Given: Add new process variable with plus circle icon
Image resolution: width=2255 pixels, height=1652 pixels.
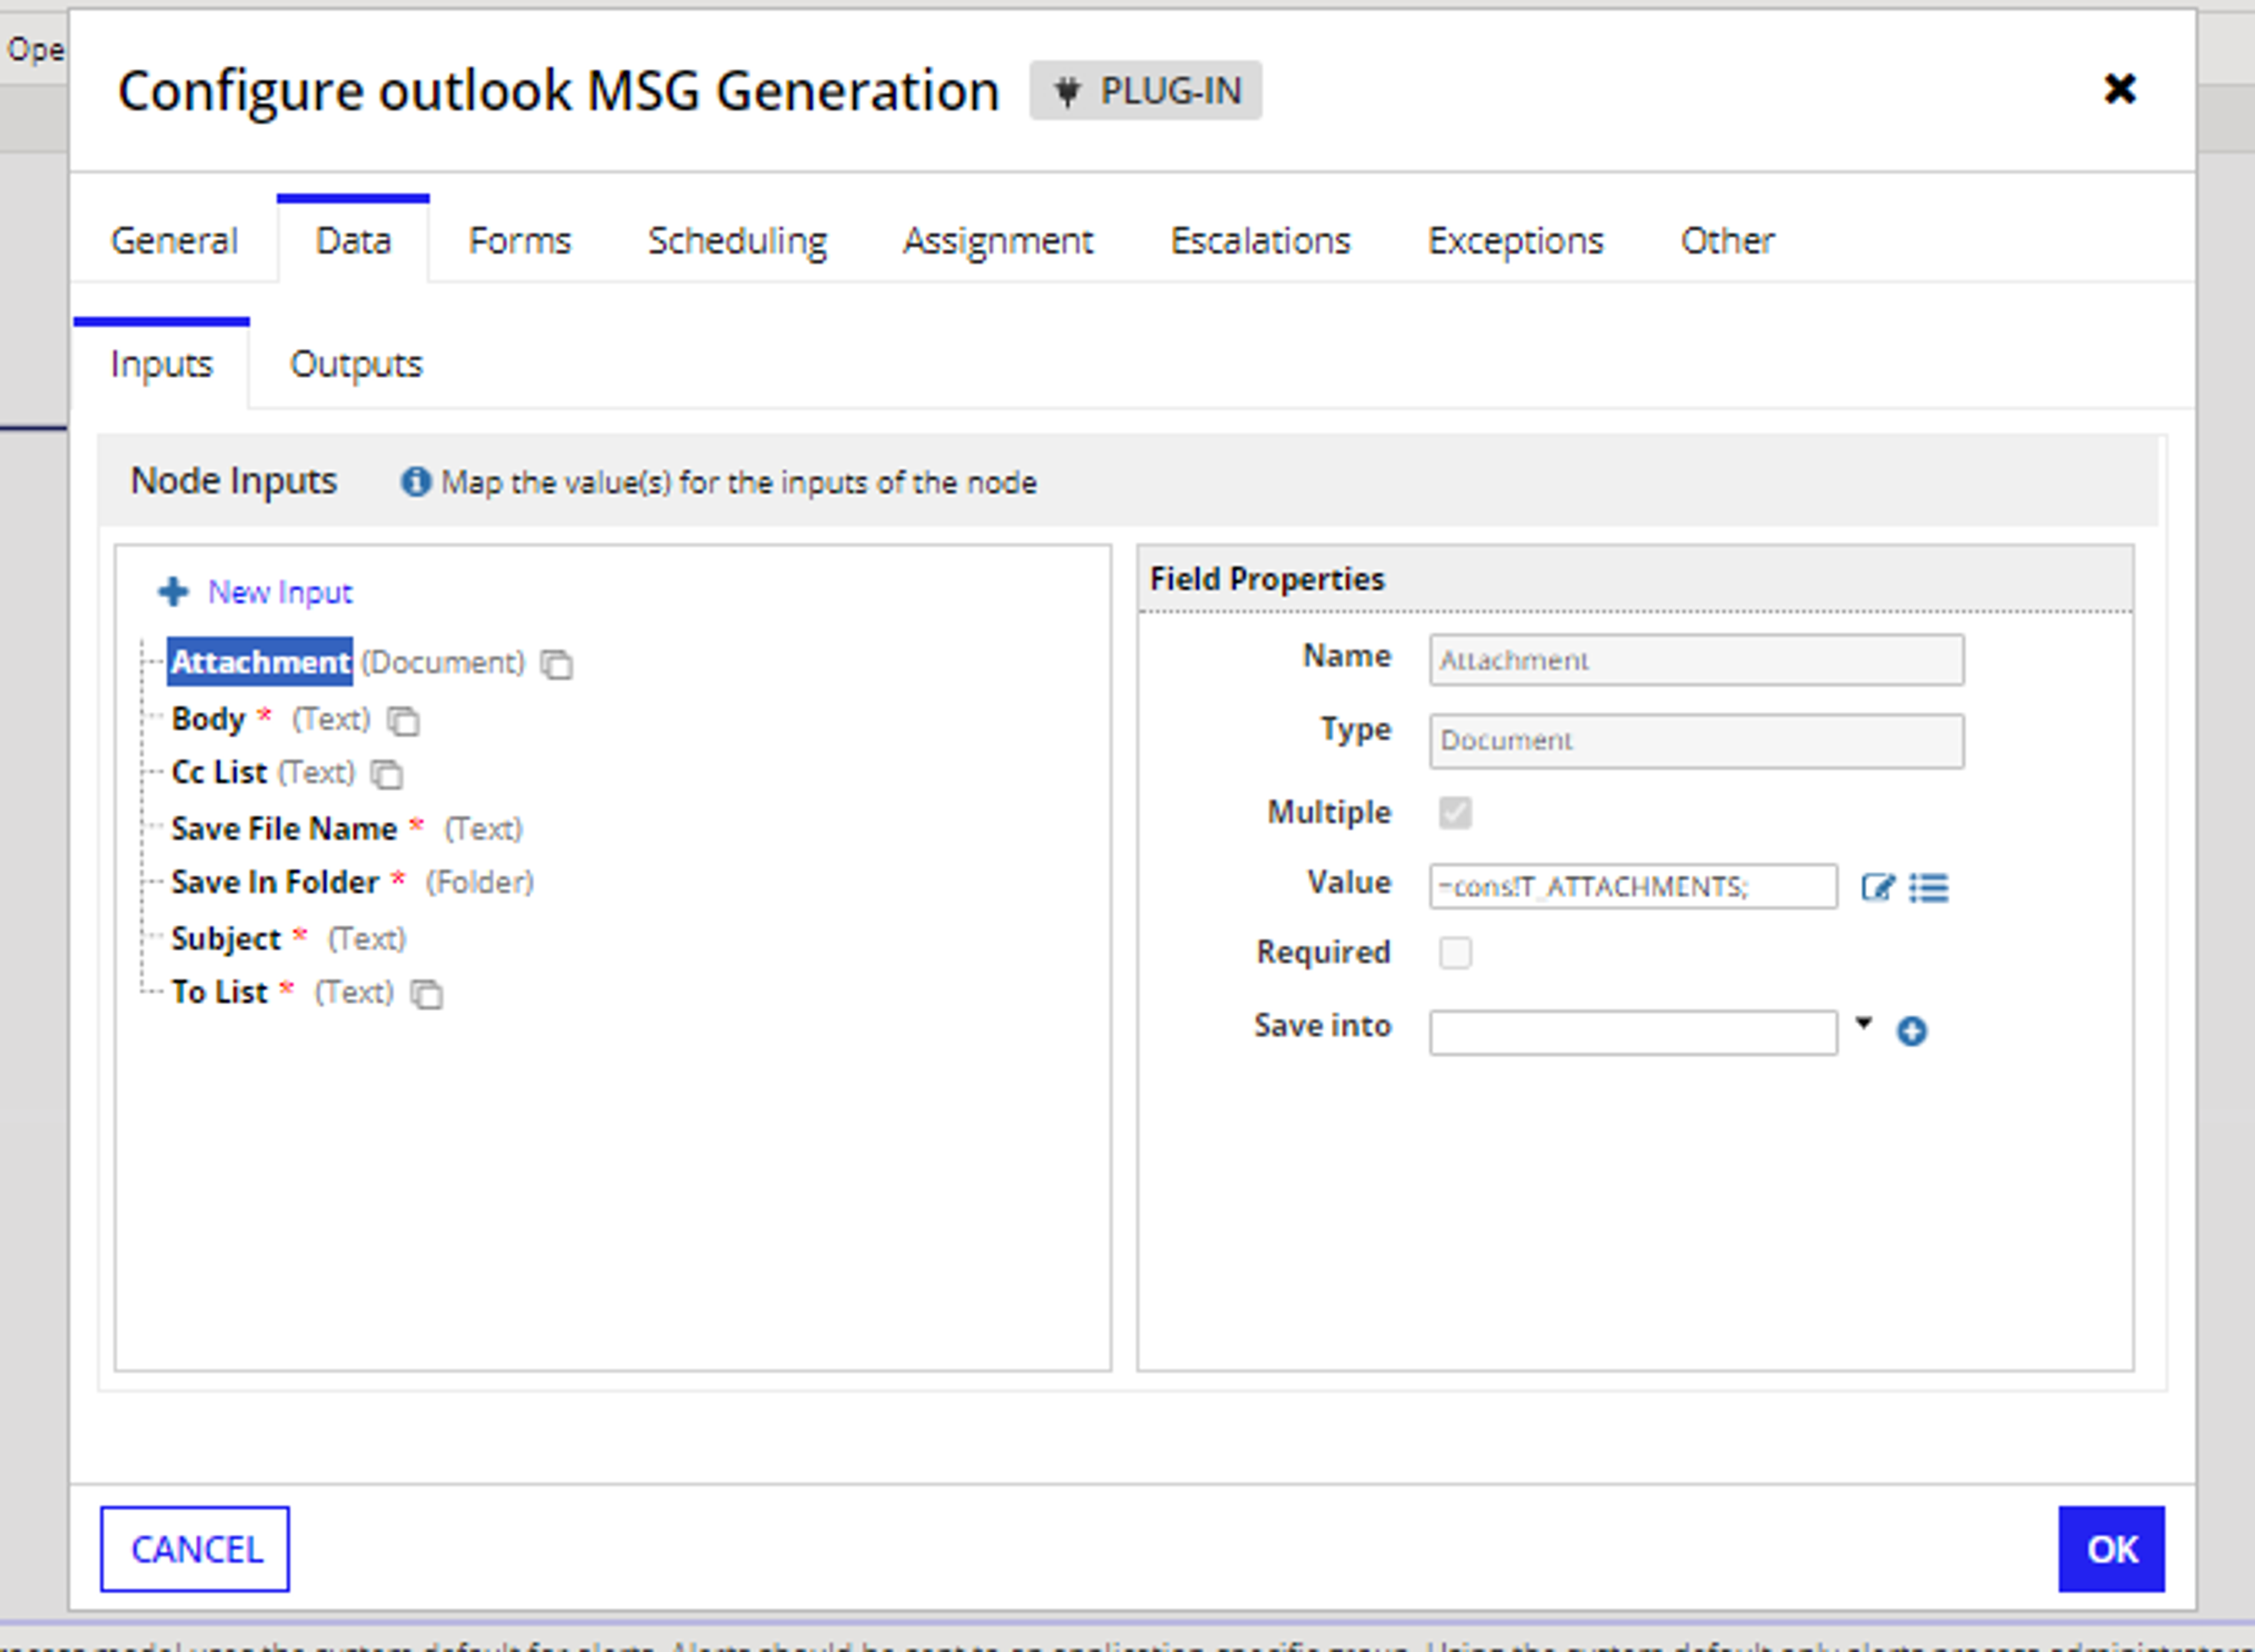Looking at the screenshot, I should click(1912, 1031).
